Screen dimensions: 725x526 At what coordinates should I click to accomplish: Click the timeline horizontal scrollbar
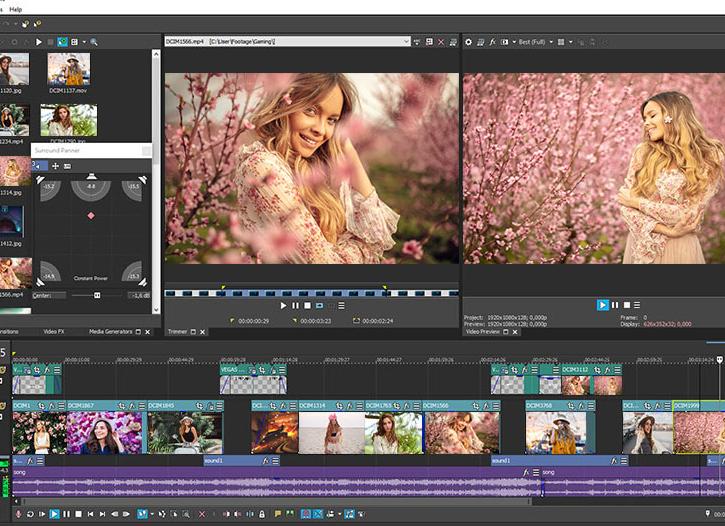(x=276, y=501)
